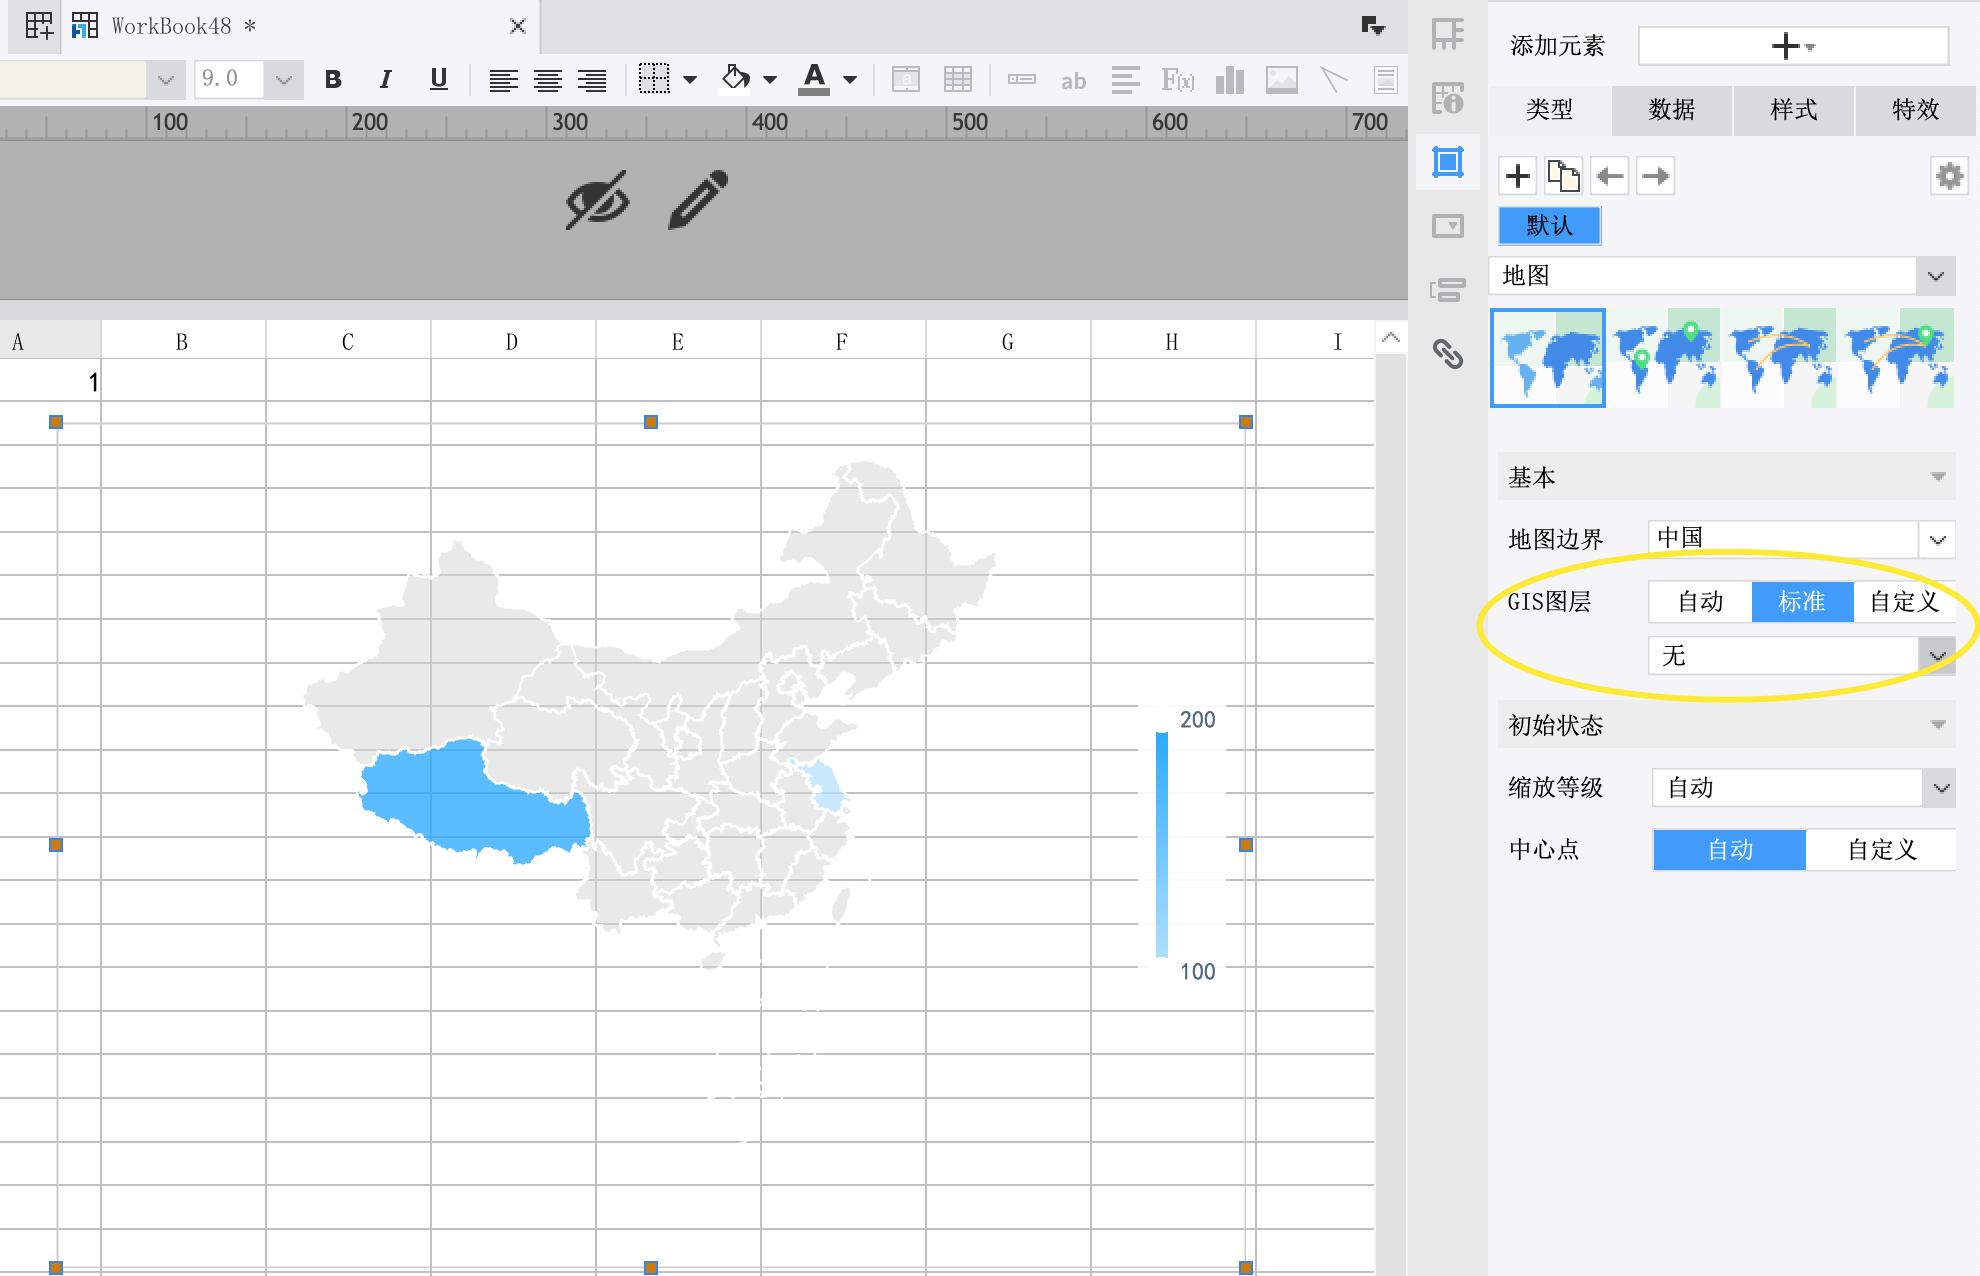Select the 自定义 GIS layer option
This screenshot has height=1276, width=1980.
click(1904, 601)
